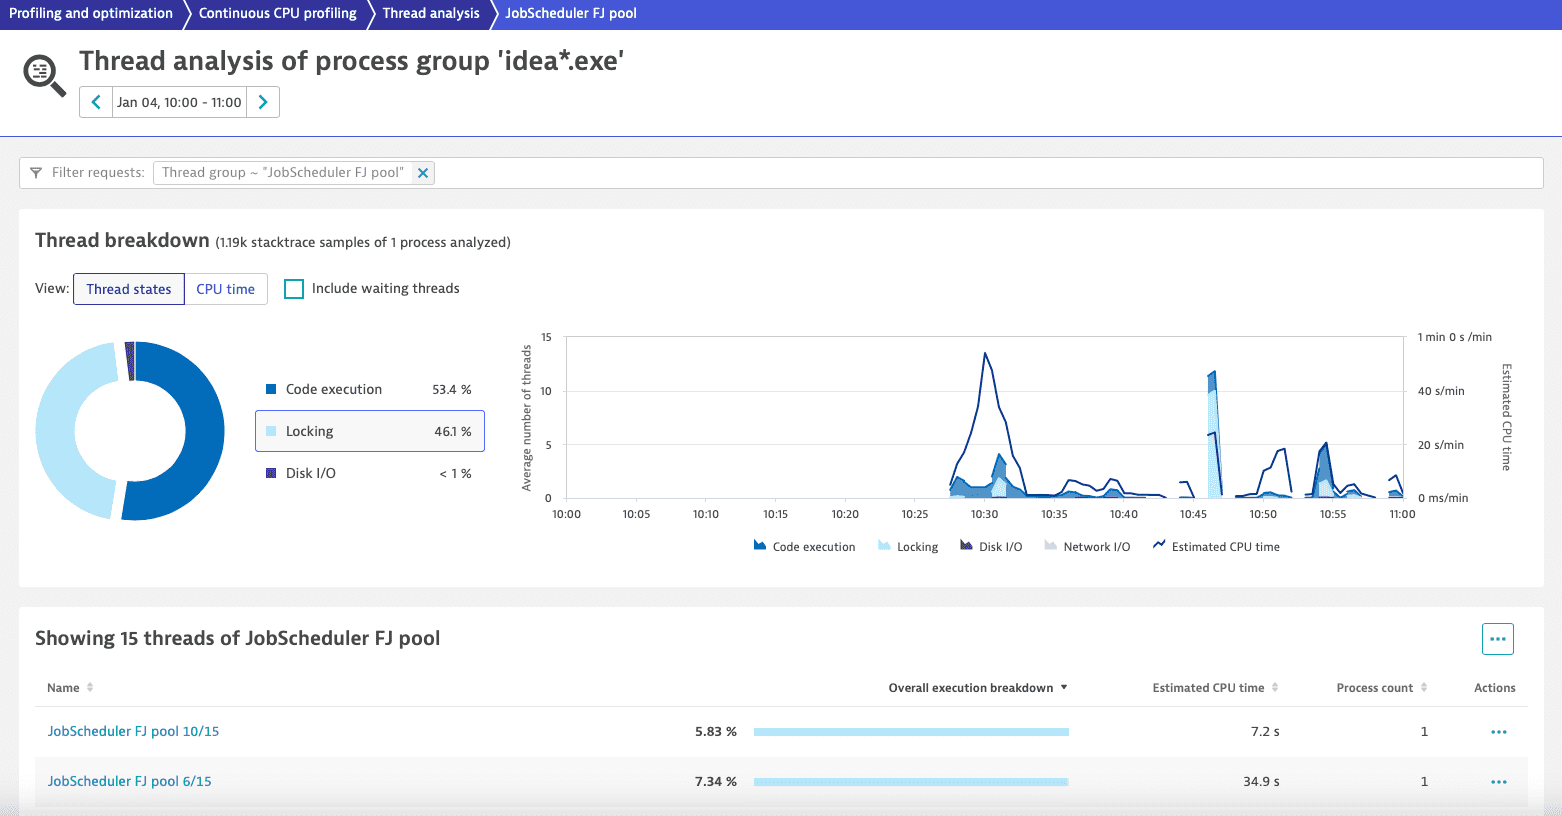Open the thread list options ellipsis button
1562x816 pixels.
pos(1497,639)
